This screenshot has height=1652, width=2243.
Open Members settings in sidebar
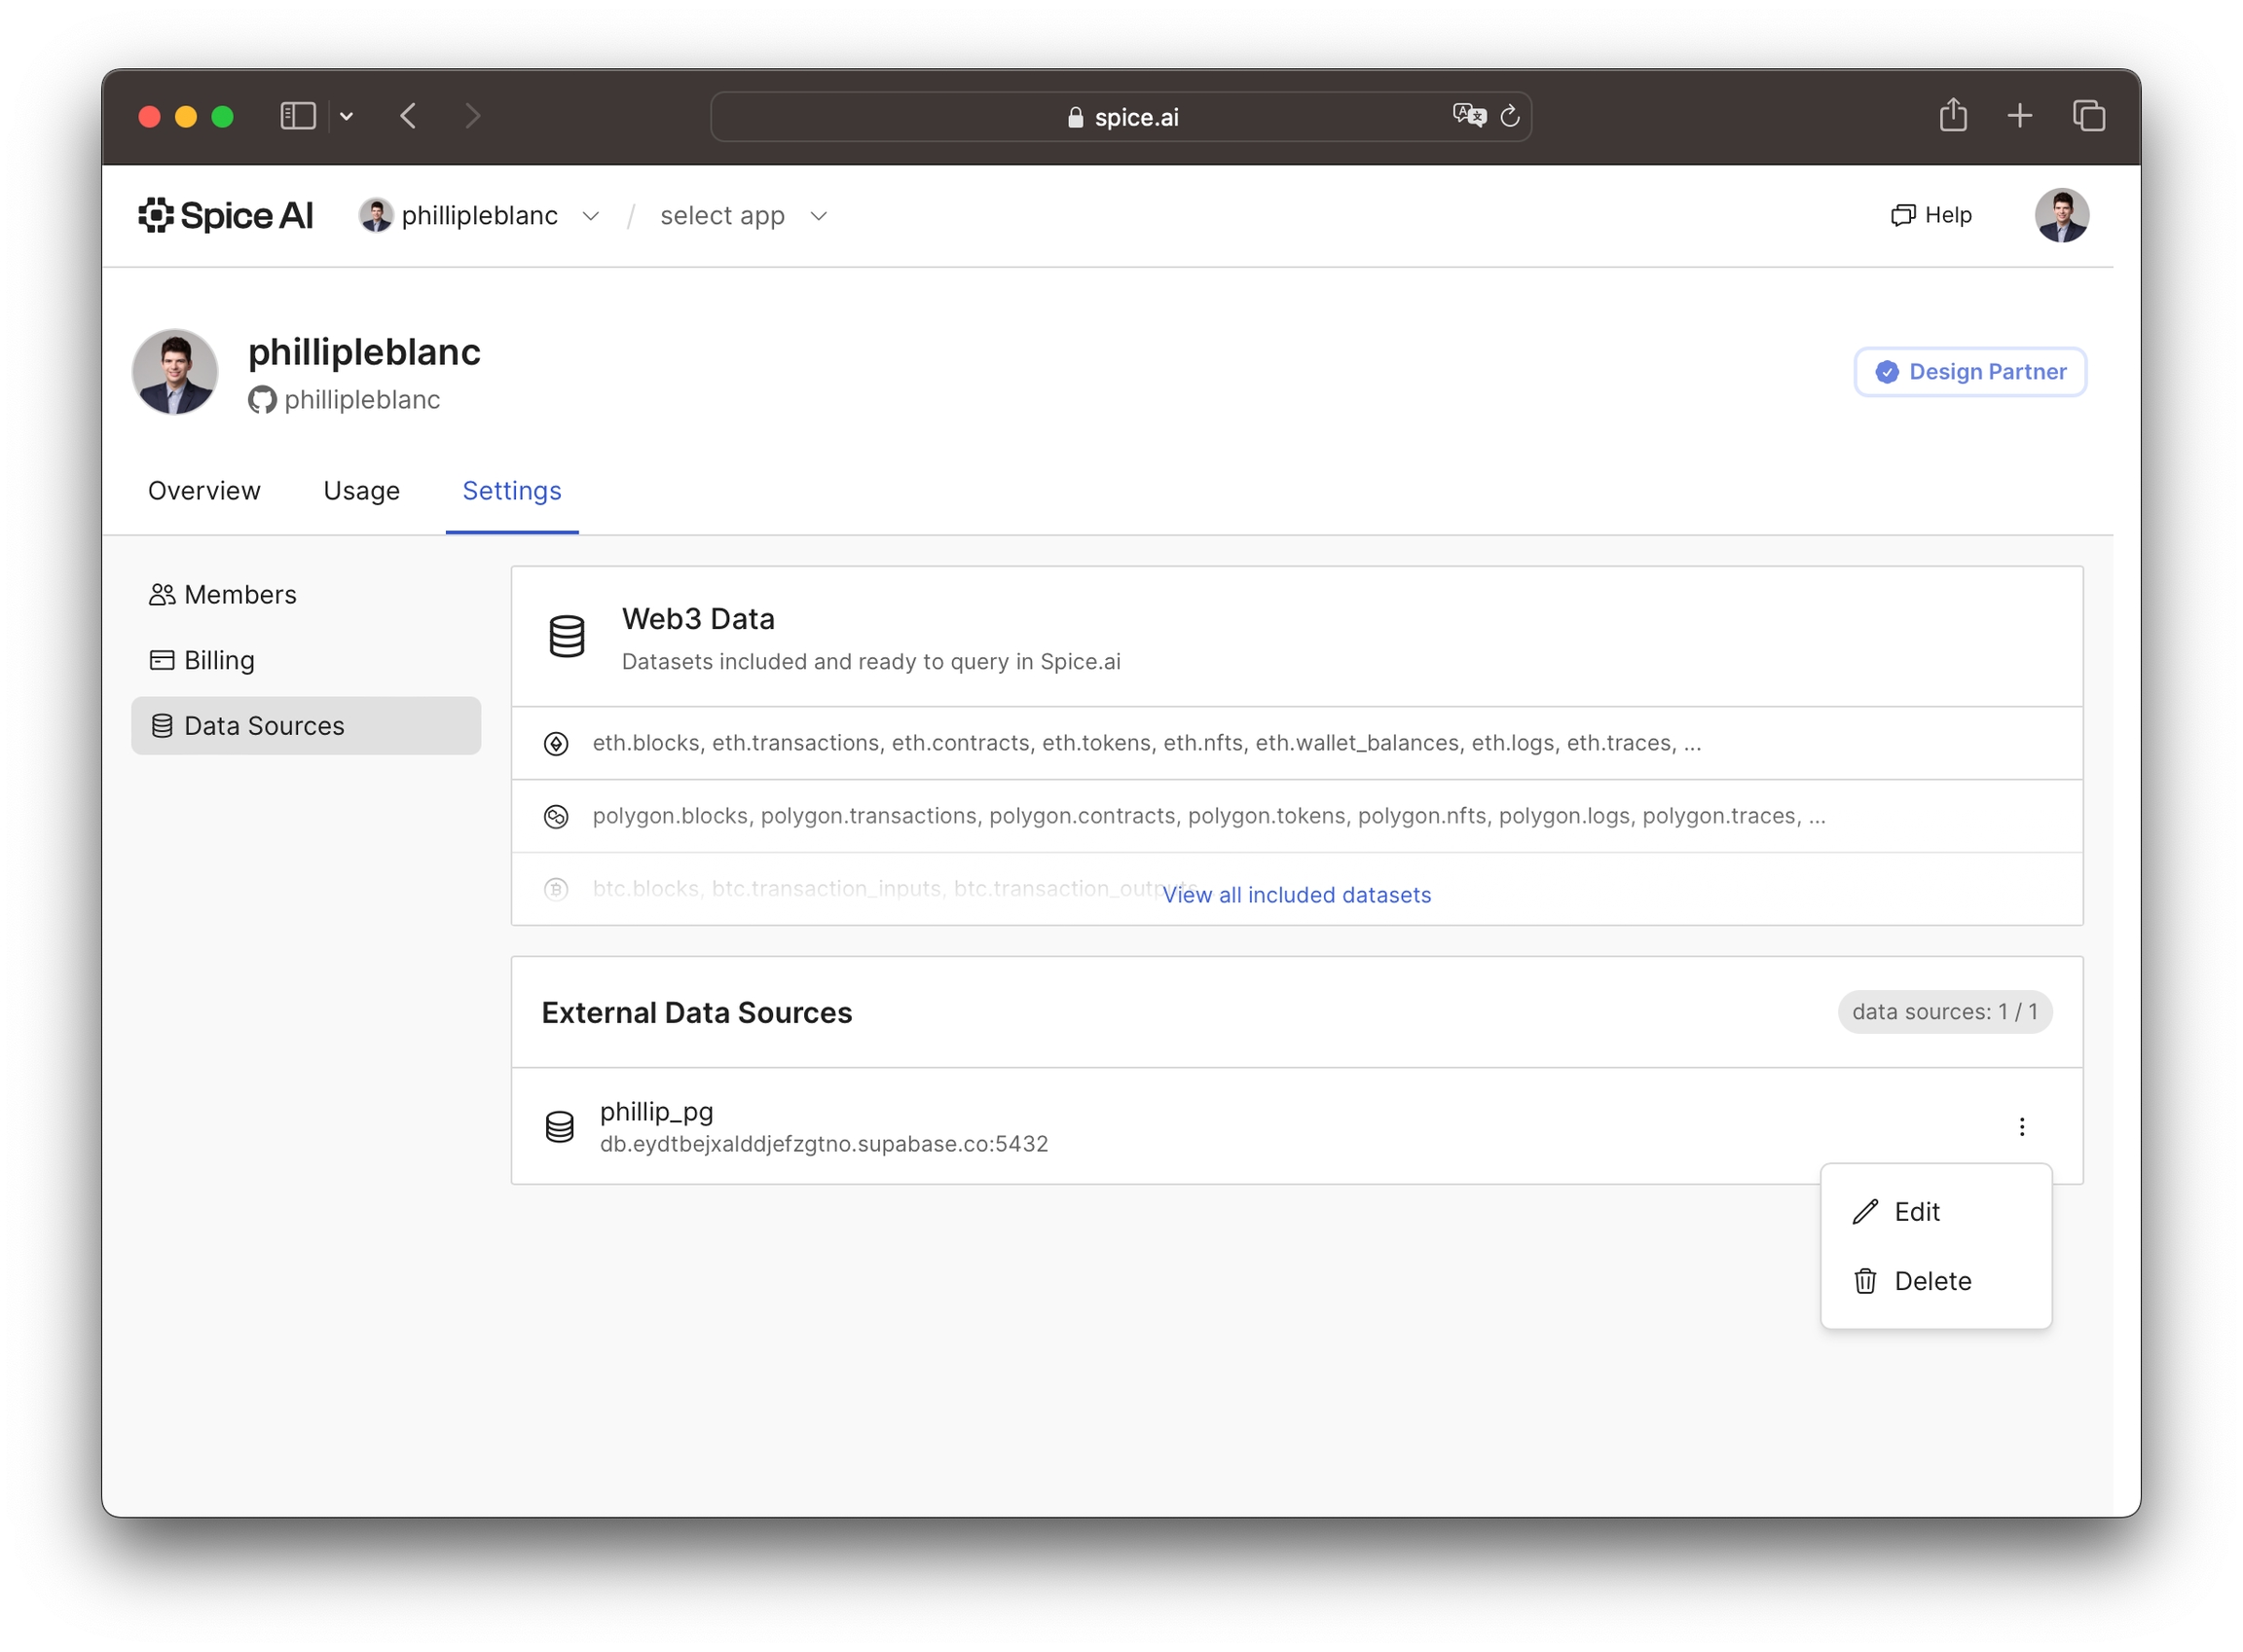[x=240, y=595]
